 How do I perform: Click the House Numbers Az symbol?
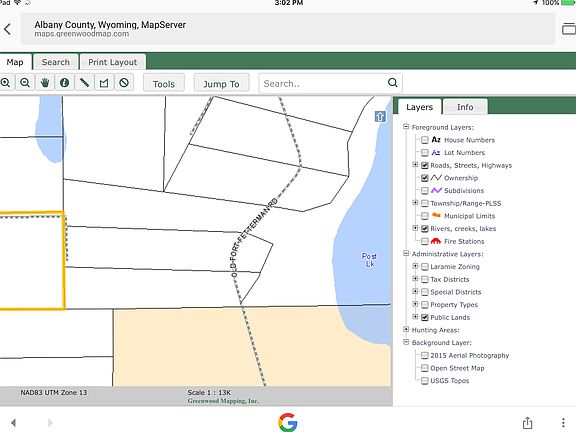436,140
